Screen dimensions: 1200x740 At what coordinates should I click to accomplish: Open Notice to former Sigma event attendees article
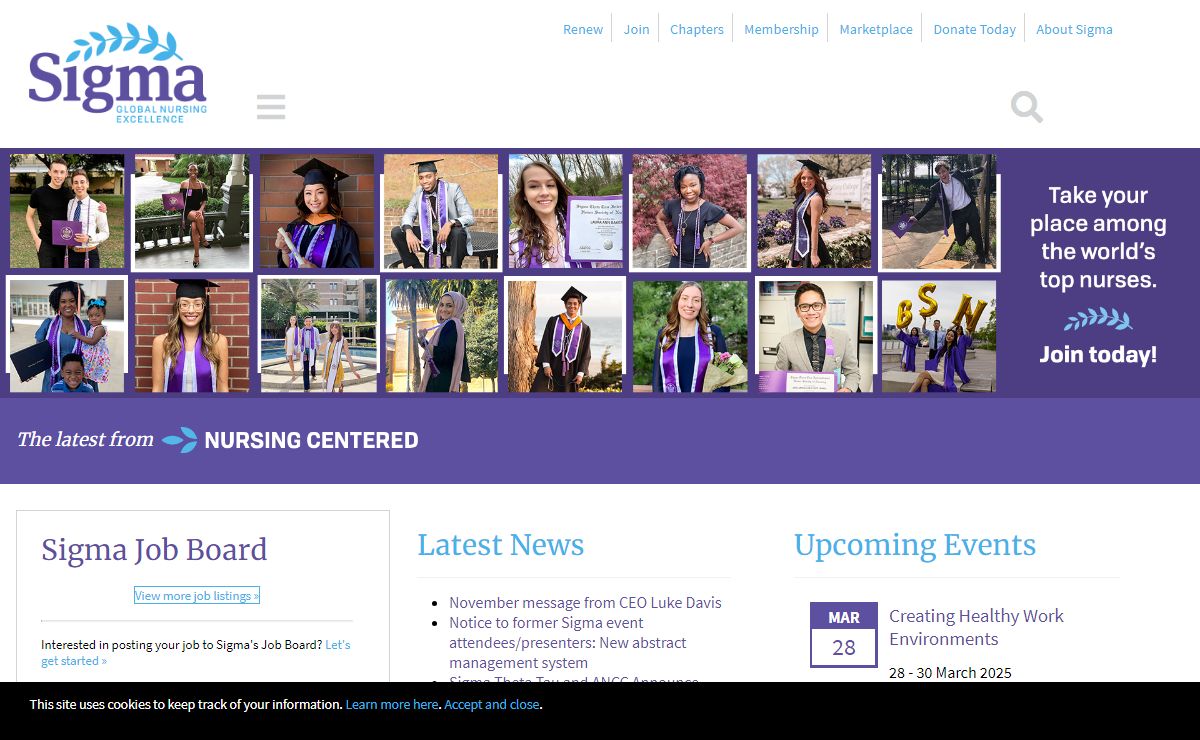(568, 642)
